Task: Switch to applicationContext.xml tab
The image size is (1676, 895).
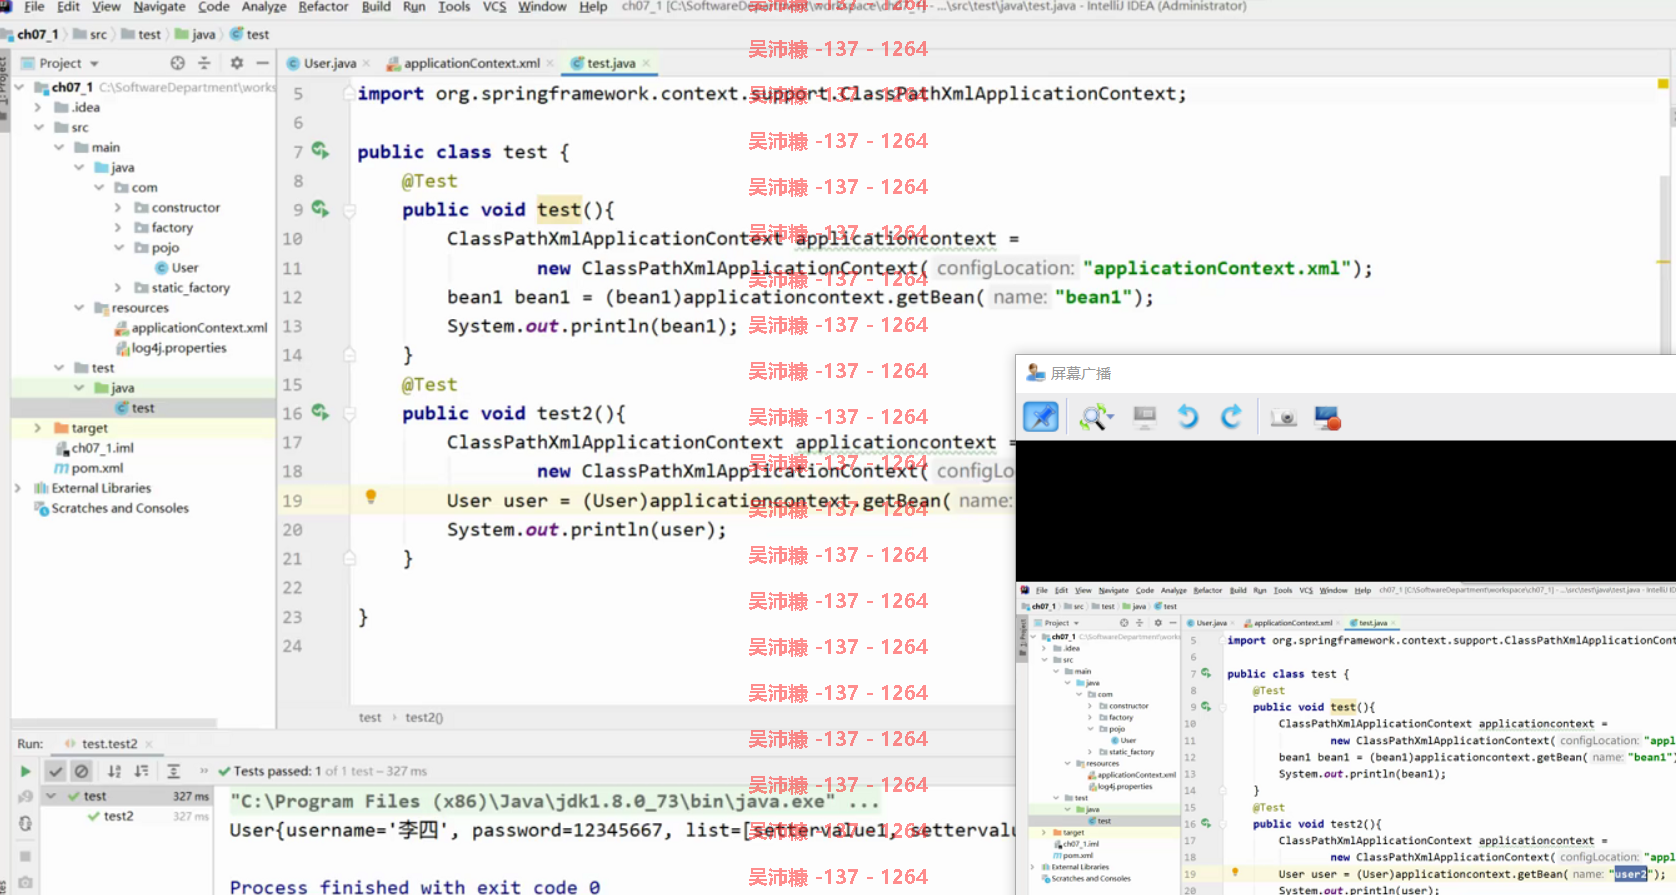Action: (x=471, y=63)
